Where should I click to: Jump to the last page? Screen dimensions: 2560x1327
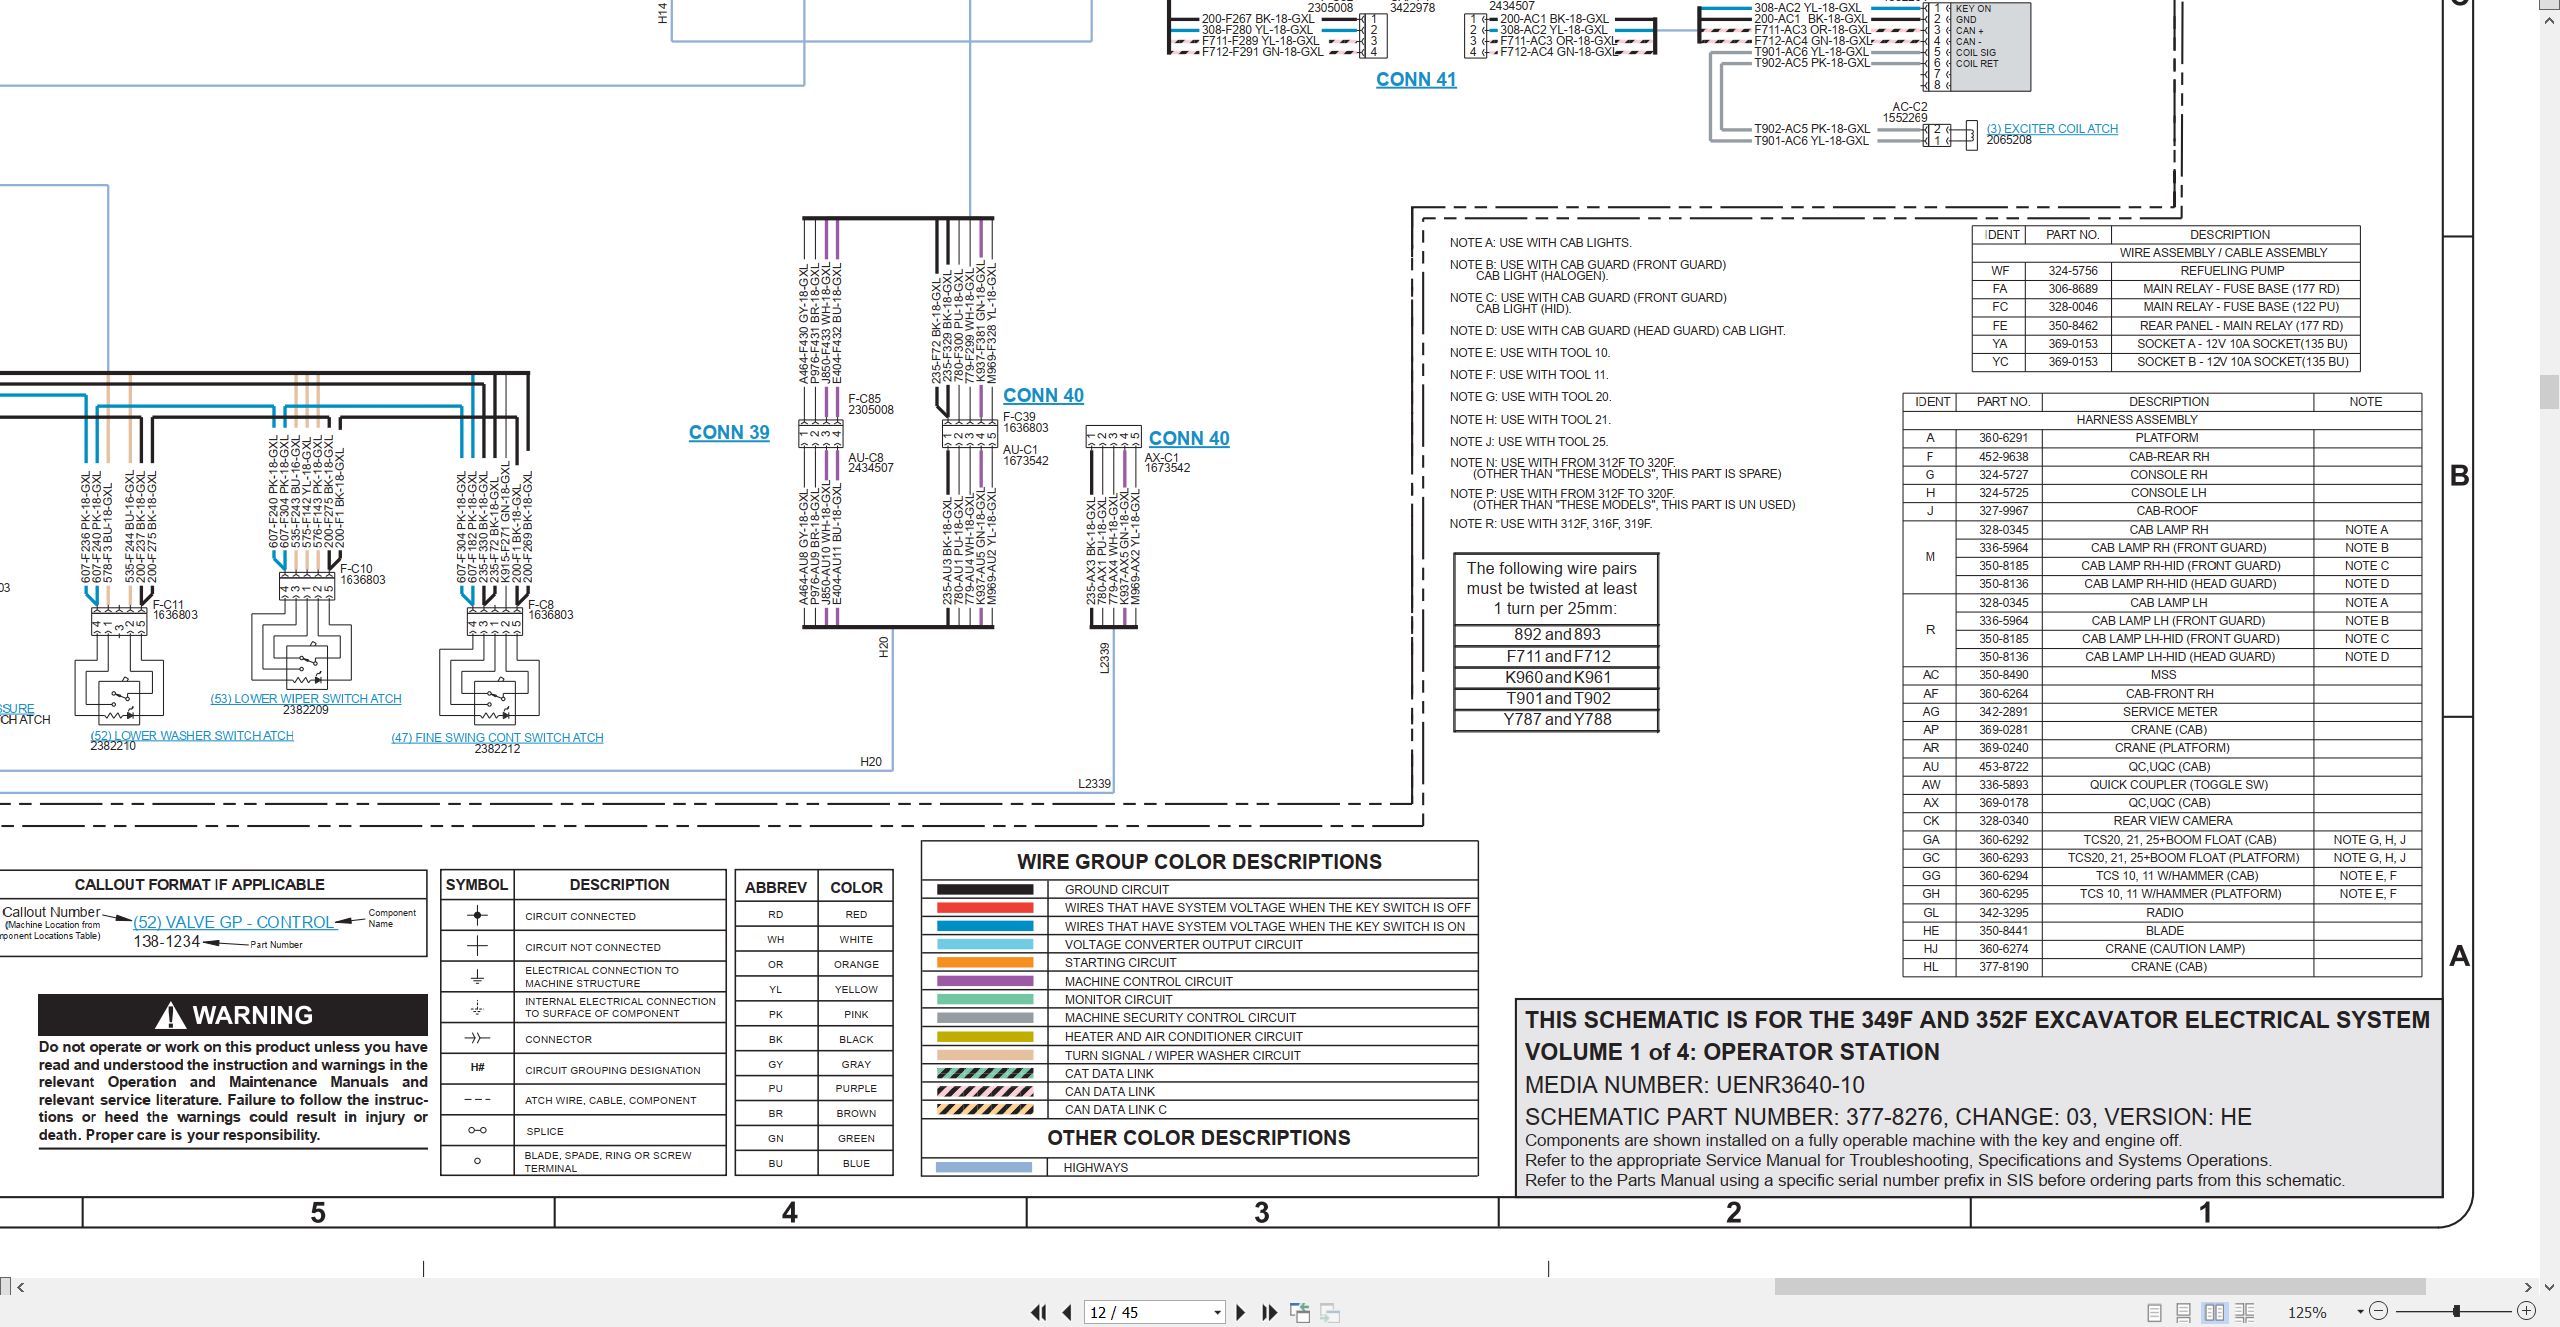(x=1269, y=1312)
